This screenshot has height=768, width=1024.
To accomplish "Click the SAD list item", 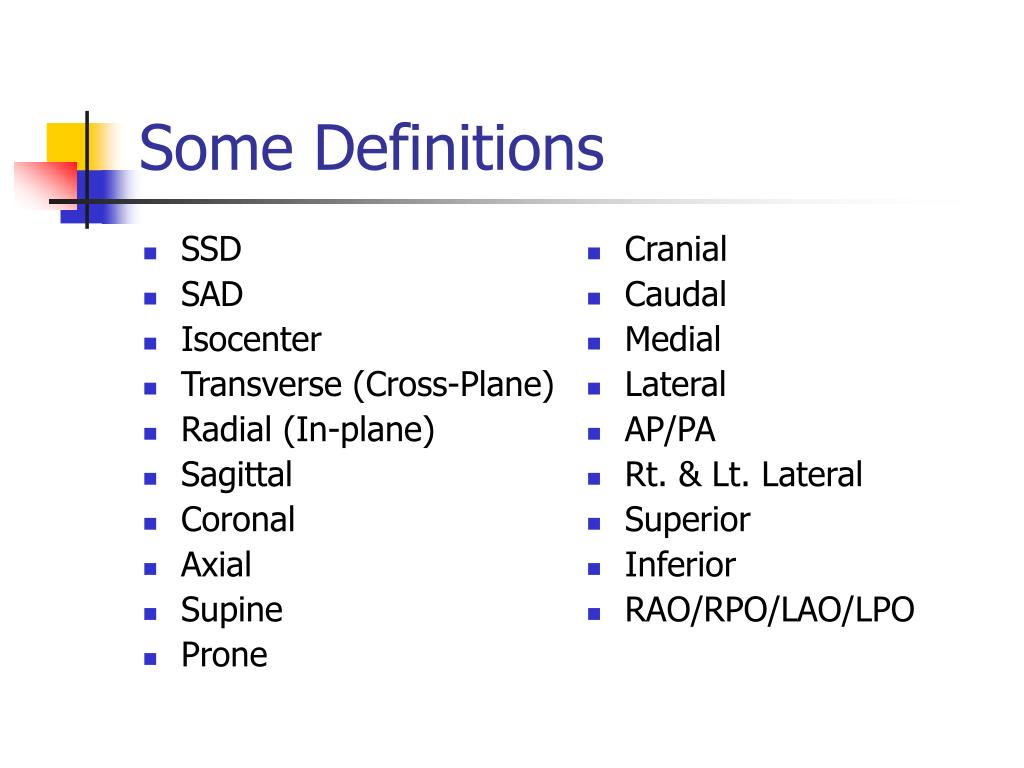I will [212, 295].
